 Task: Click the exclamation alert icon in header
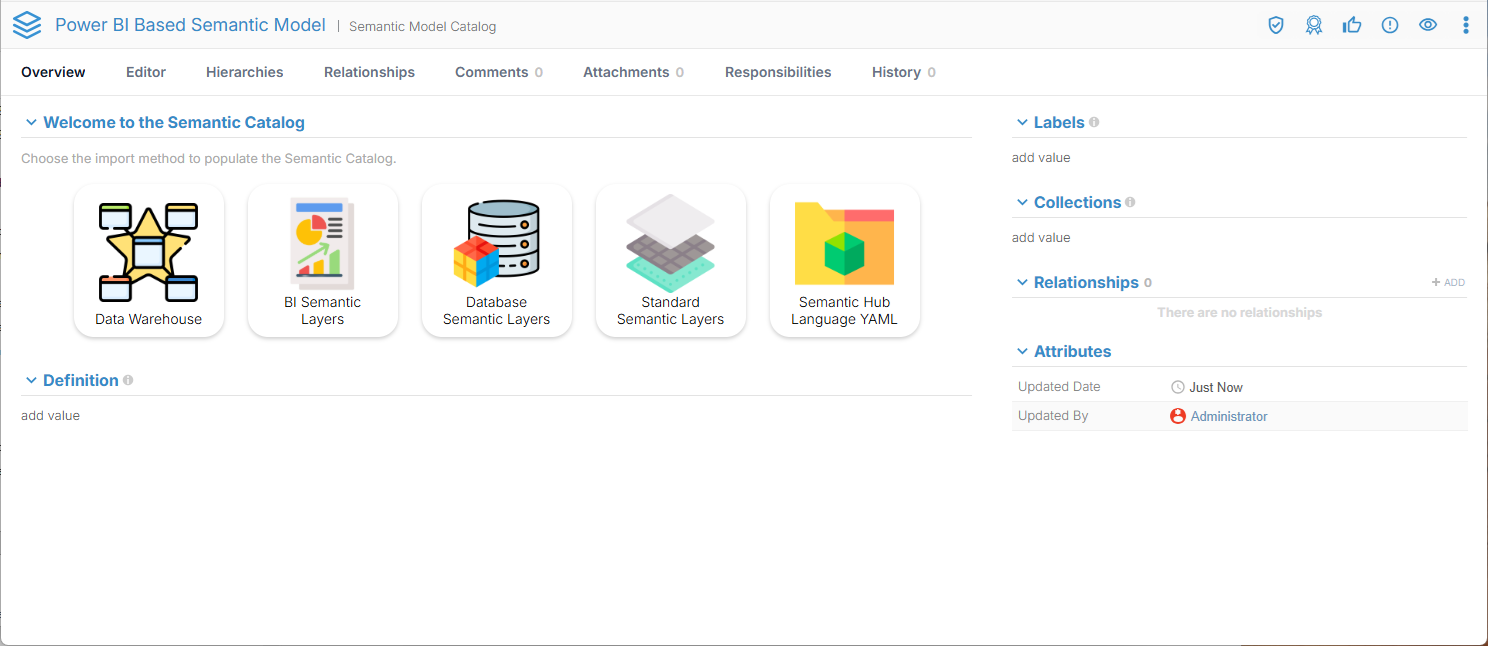pyautogui.click(x=1390, y=25)
